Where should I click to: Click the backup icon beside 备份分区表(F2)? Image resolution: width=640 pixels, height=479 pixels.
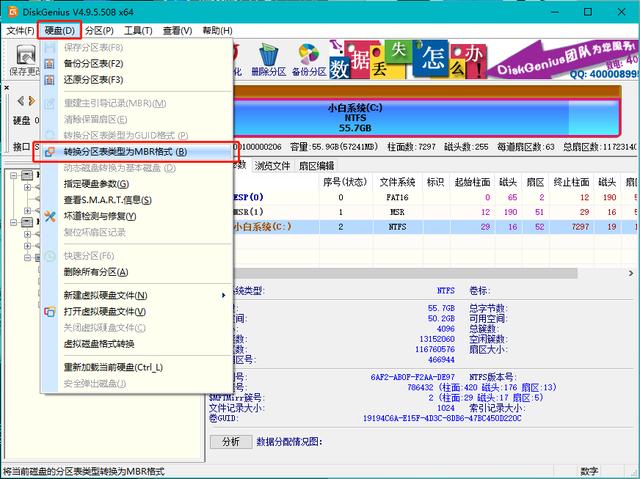point(49,64)
